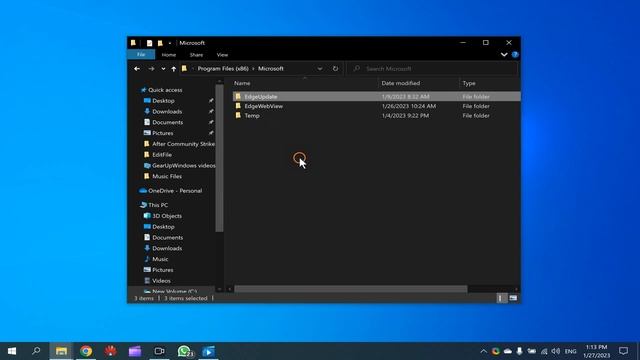Click the EdgeWebView folder icon

pos(238,106)
